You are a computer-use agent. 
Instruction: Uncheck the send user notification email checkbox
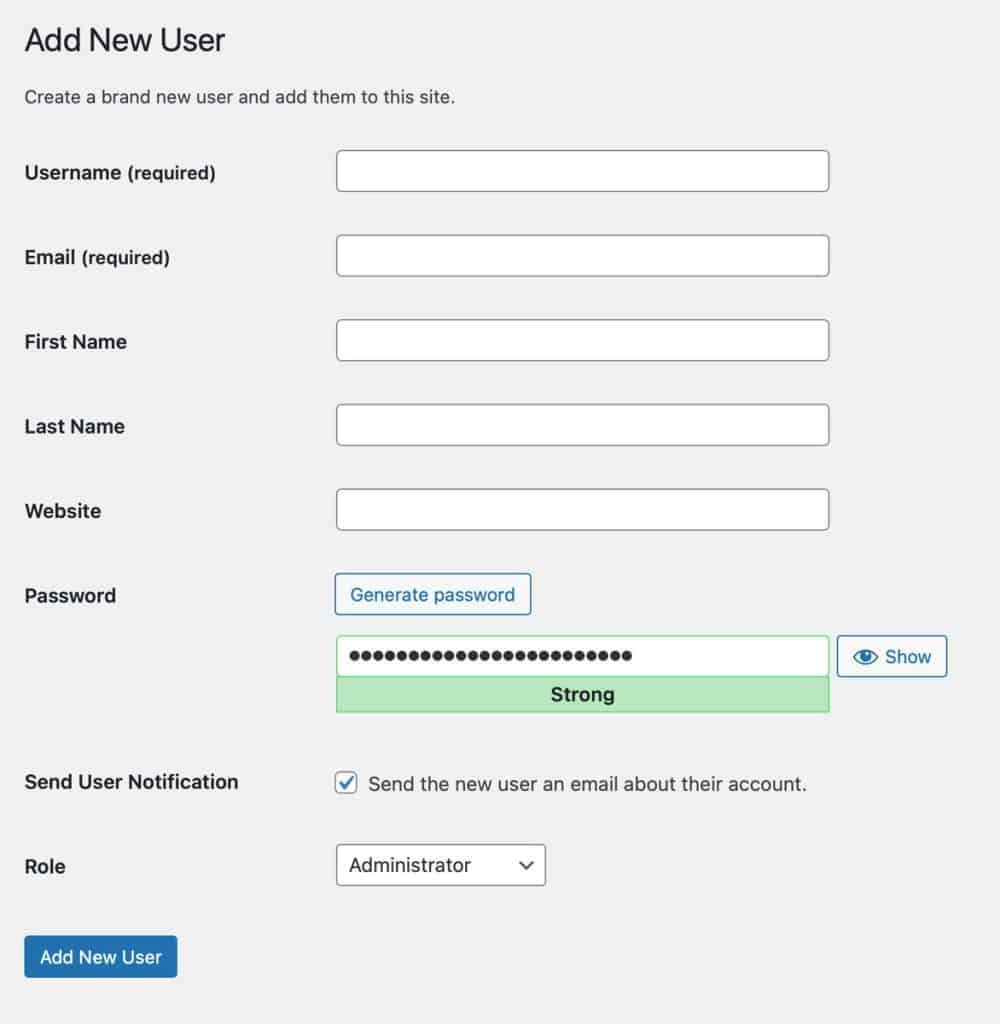(345, 783)
